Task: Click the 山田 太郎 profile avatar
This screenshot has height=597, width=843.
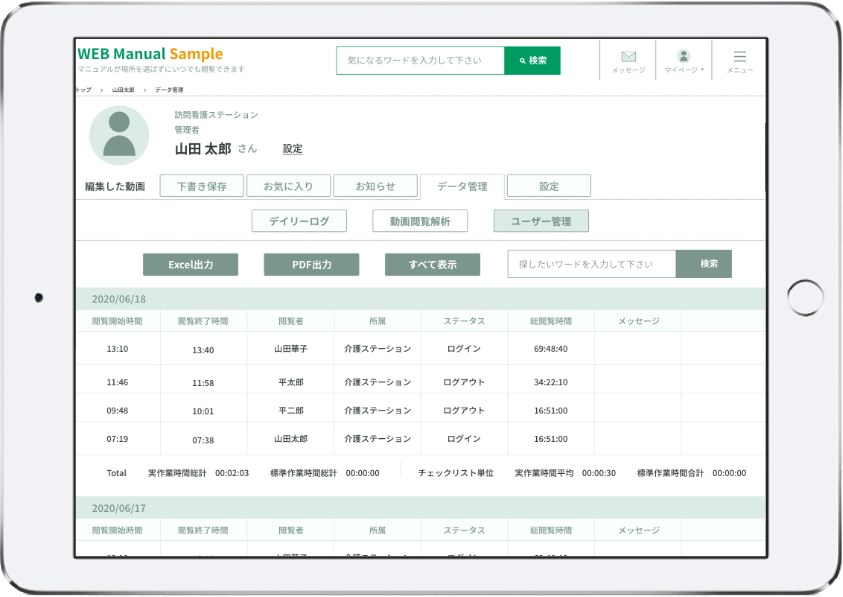Action: tap(119, 135)
